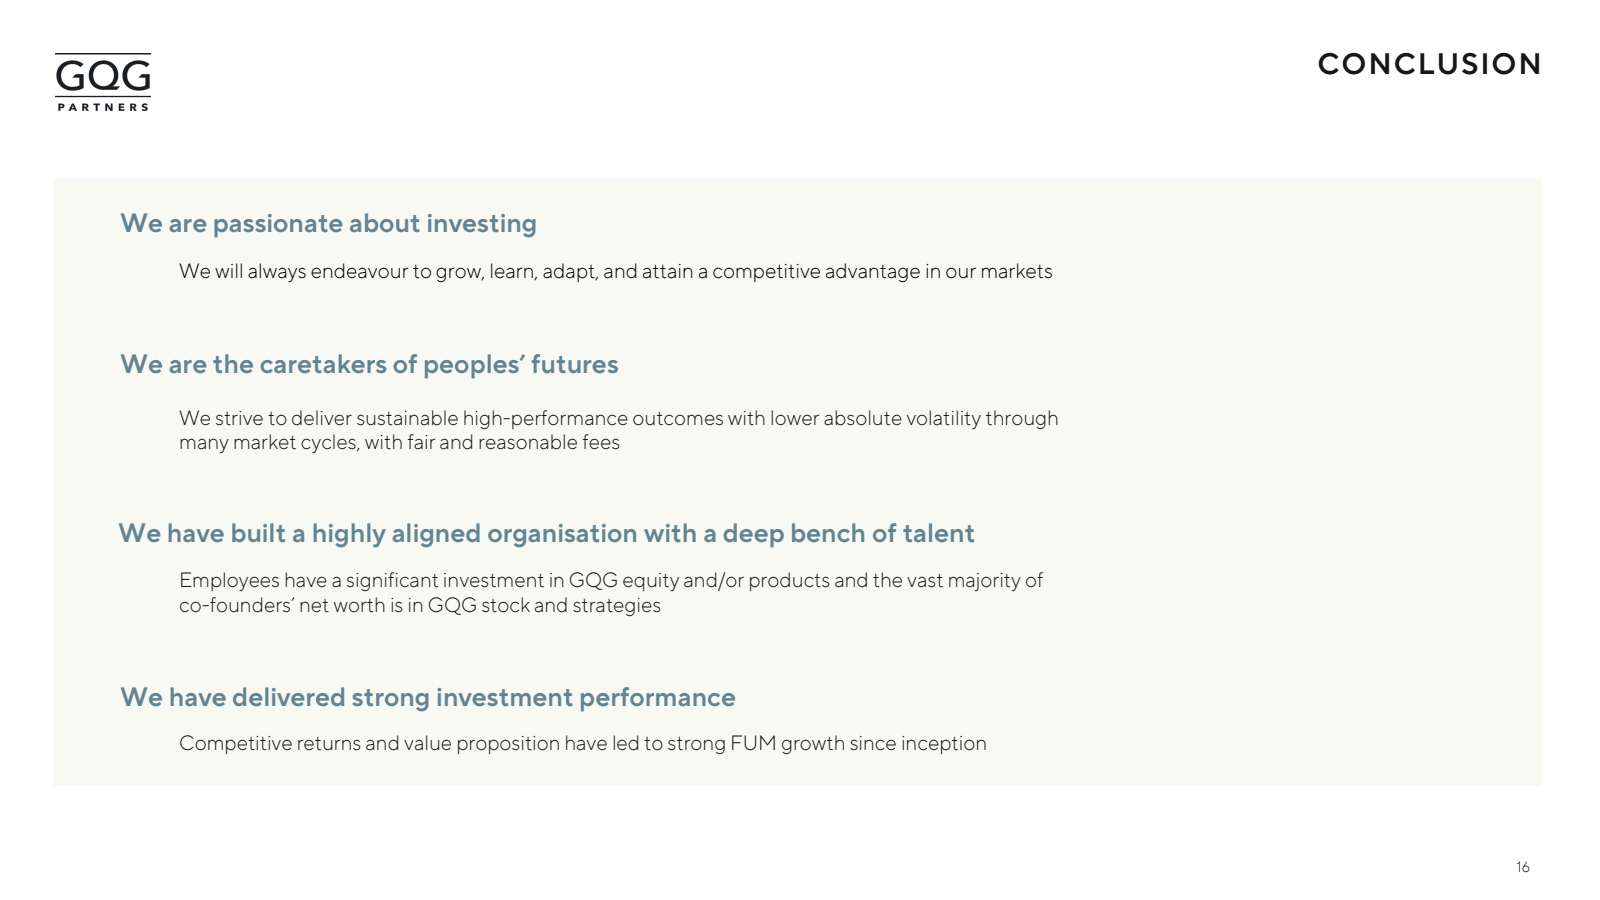Click the line starting "We strive to deliver"
The width and height of the screenshot is (1600, 900).
(x=618, y=418)
